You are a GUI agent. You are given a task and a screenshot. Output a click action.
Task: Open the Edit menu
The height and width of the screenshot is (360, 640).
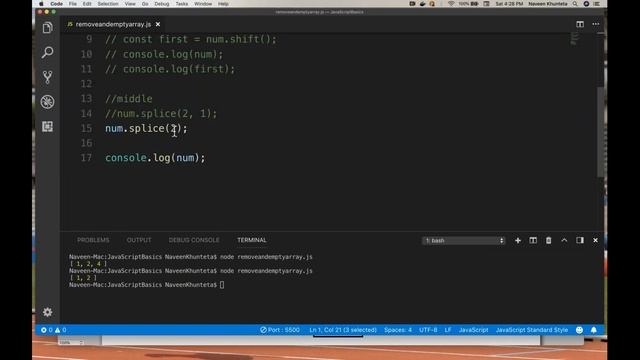coord(87,4)
